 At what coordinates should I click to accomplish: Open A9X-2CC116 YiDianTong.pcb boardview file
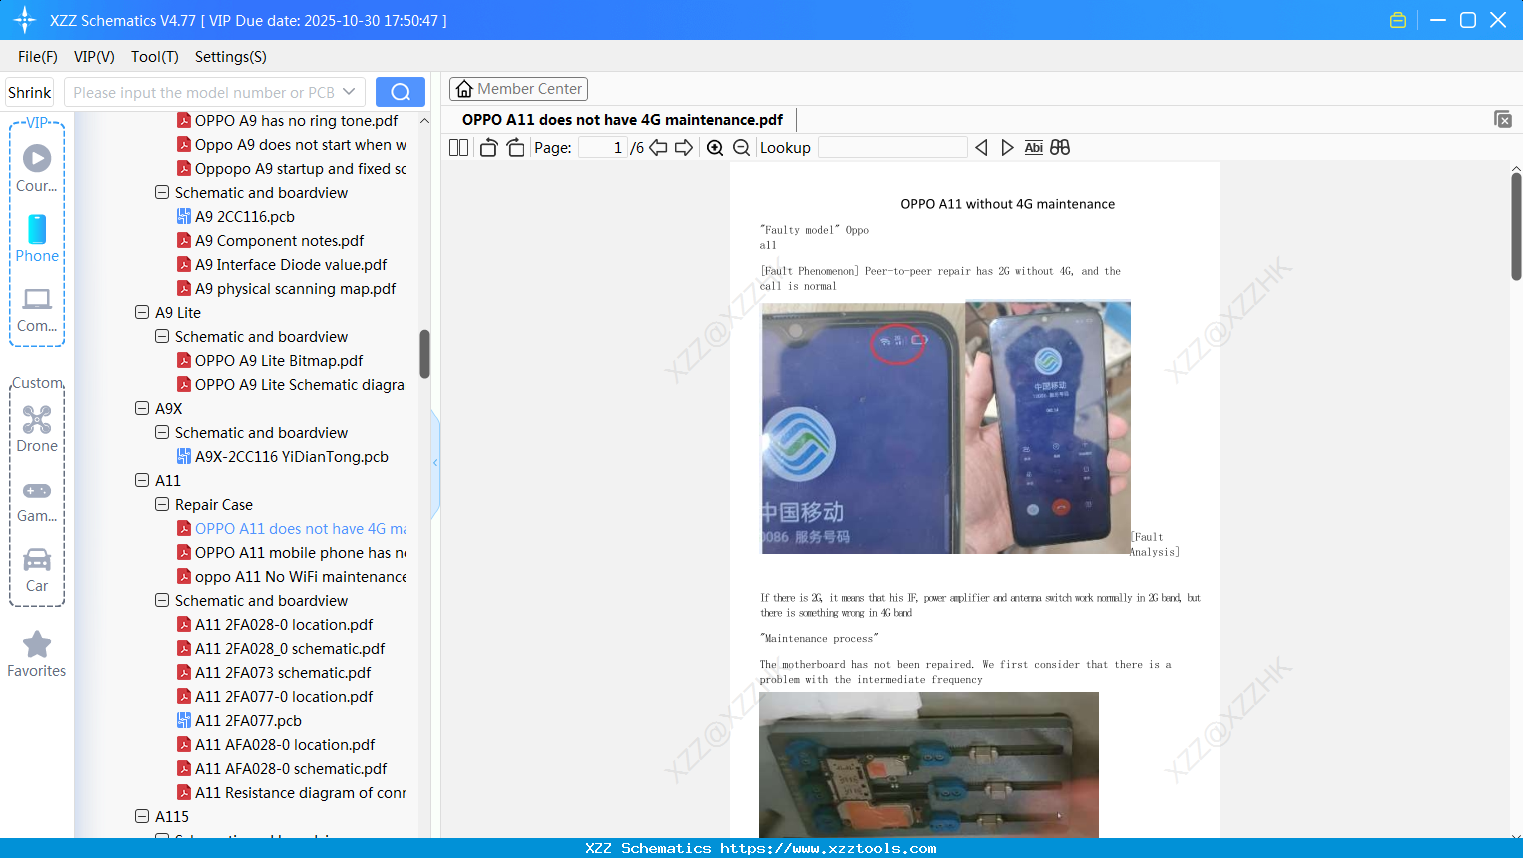[x=292, y=457]
